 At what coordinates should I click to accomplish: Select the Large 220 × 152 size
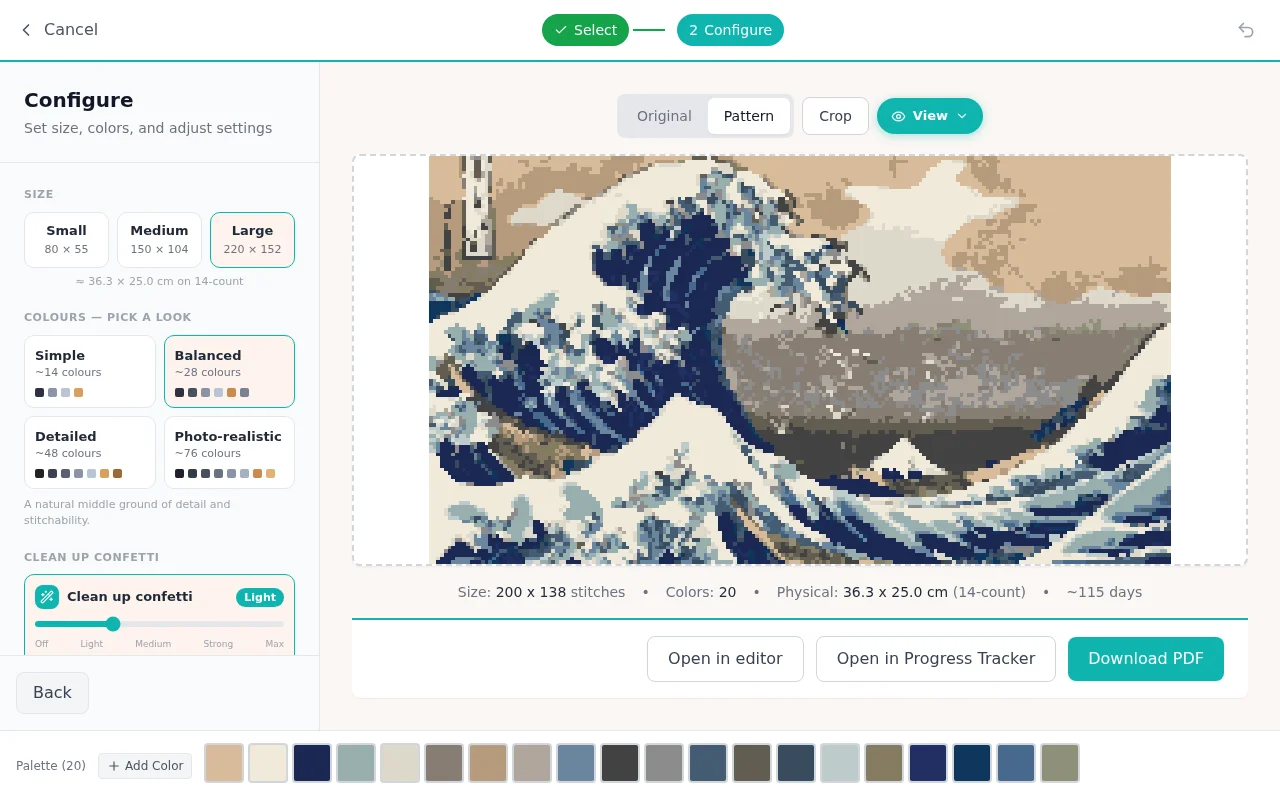252,240
